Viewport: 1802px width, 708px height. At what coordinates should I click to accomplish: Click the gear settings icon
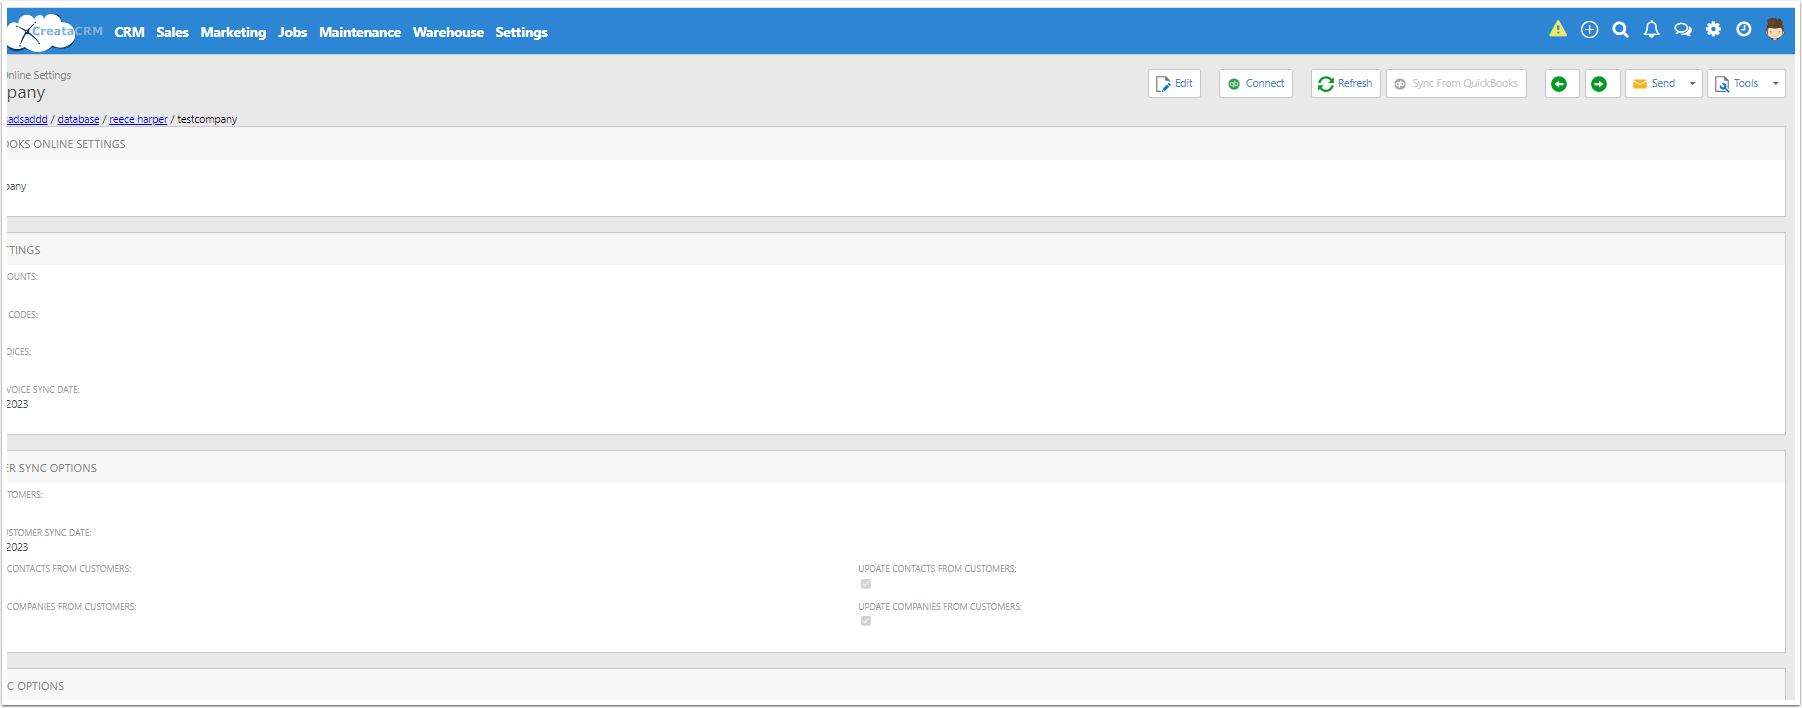coord(1713,29)
